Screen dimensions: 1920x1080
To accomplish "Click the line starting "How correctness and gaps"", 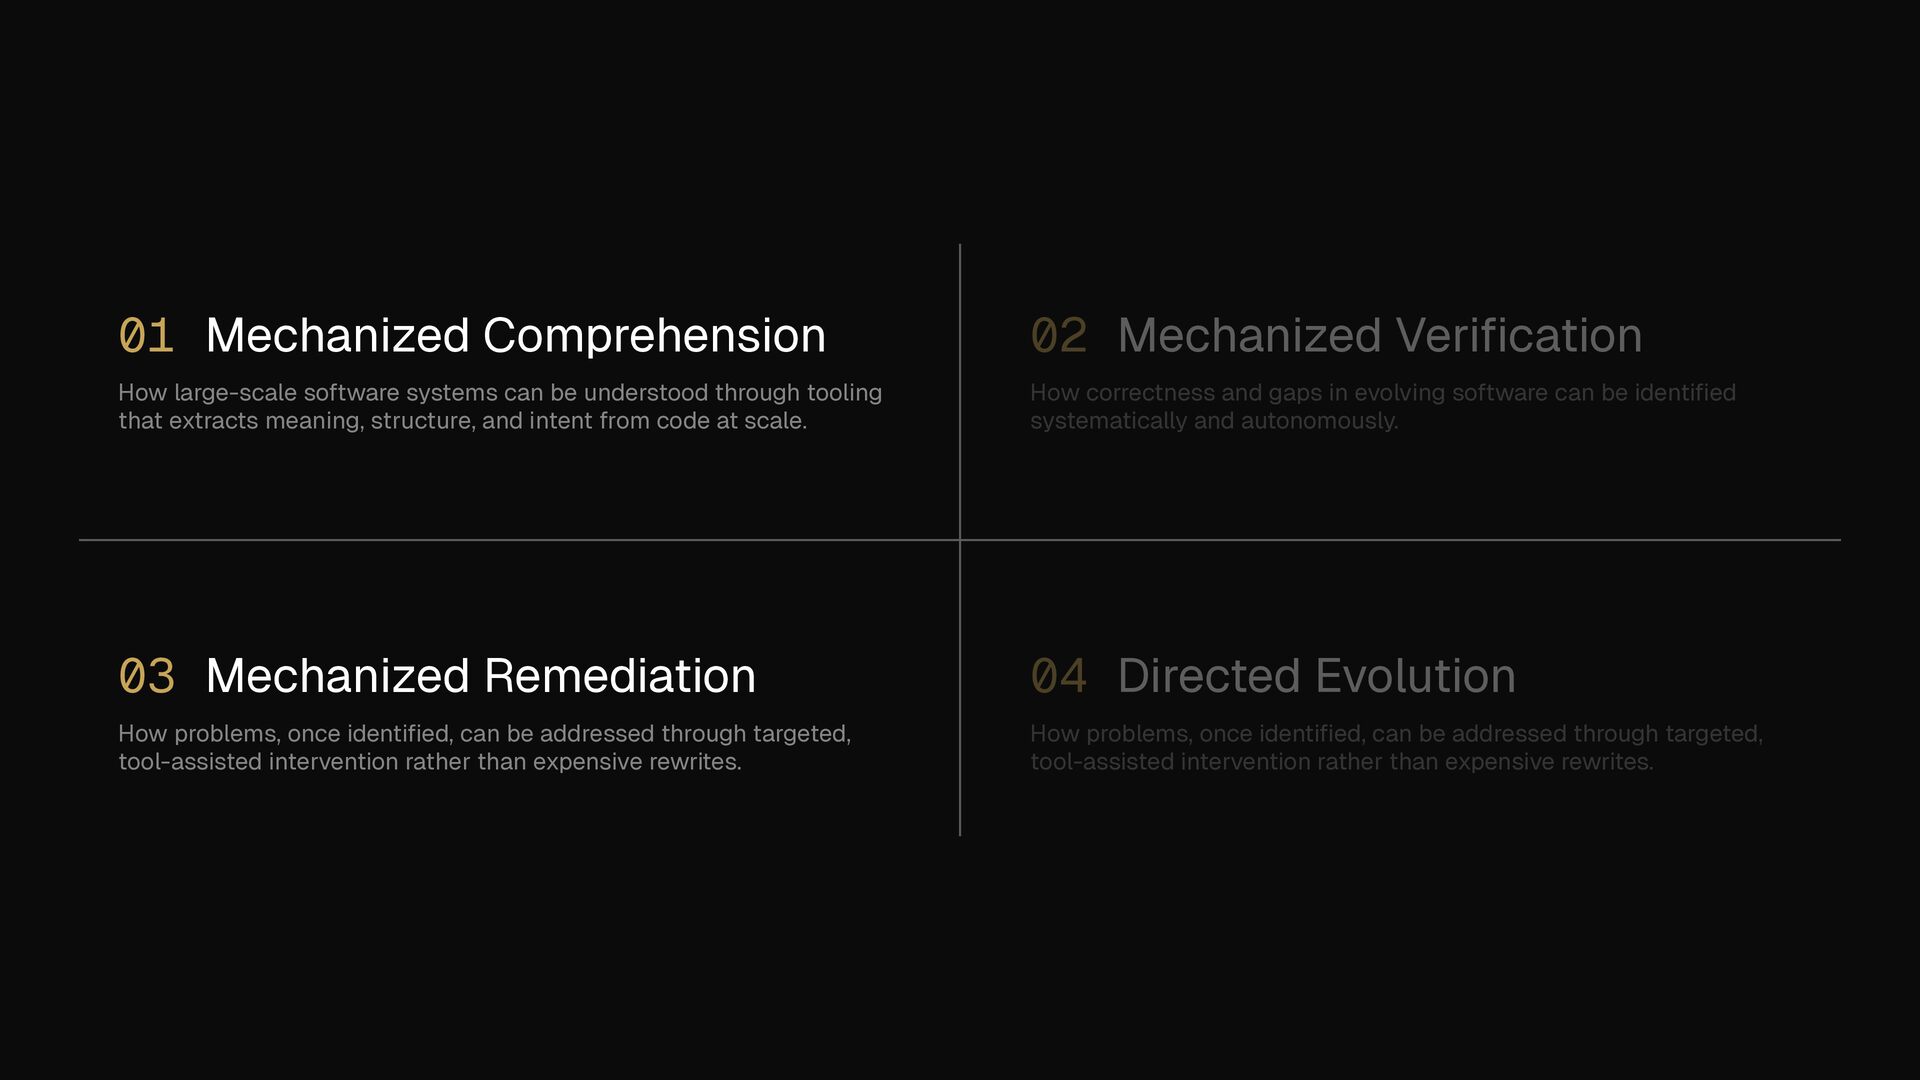I will click(1382, 393).
